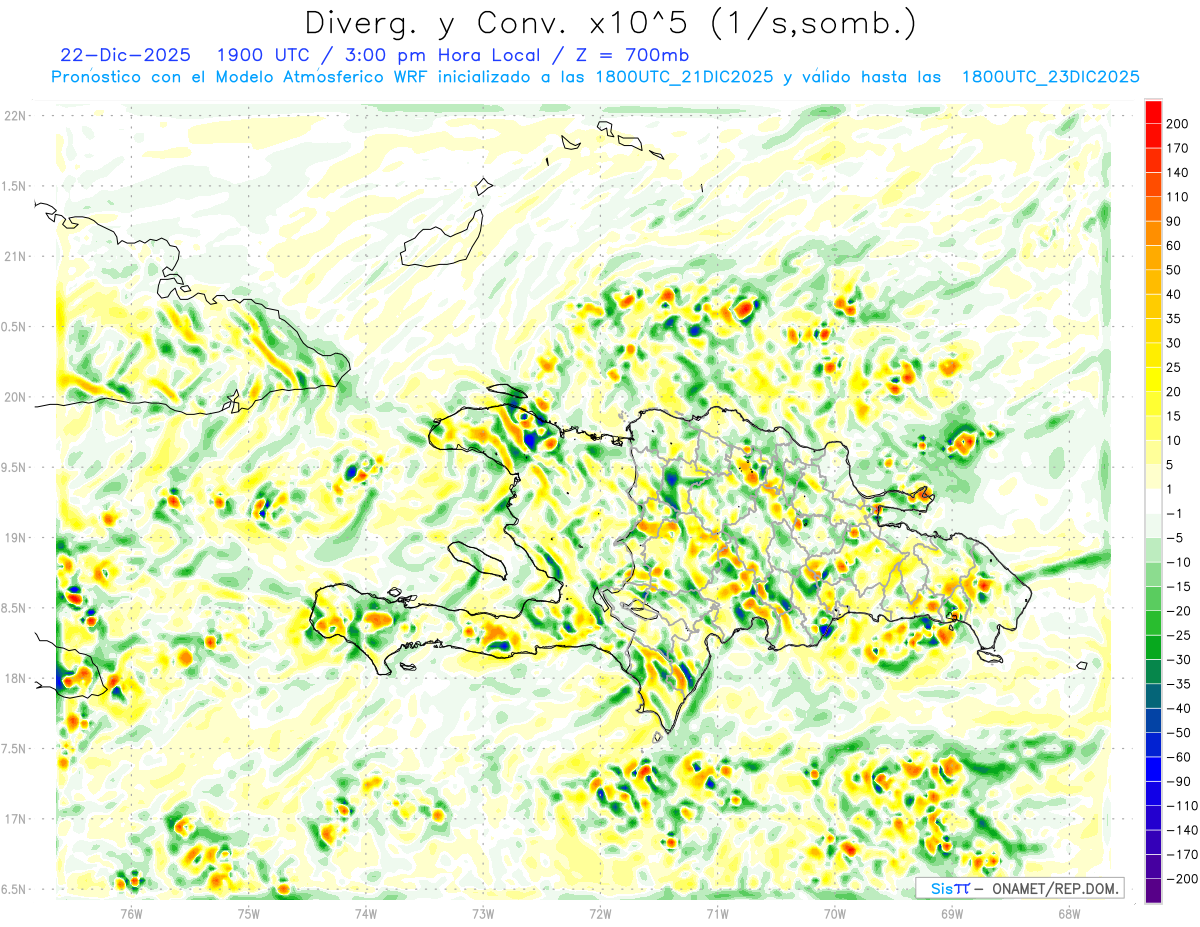Click the positive "140" color scale value

[1178, 173]
